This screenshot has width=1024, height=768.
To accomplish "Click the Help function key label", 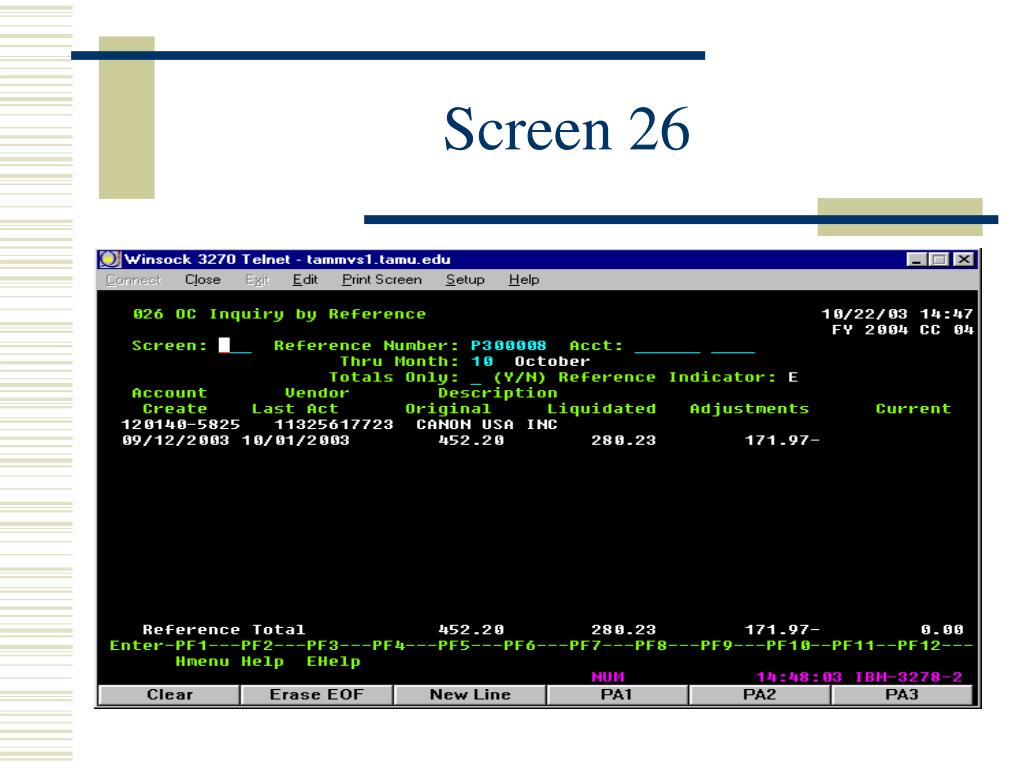I will pos(263,662).
